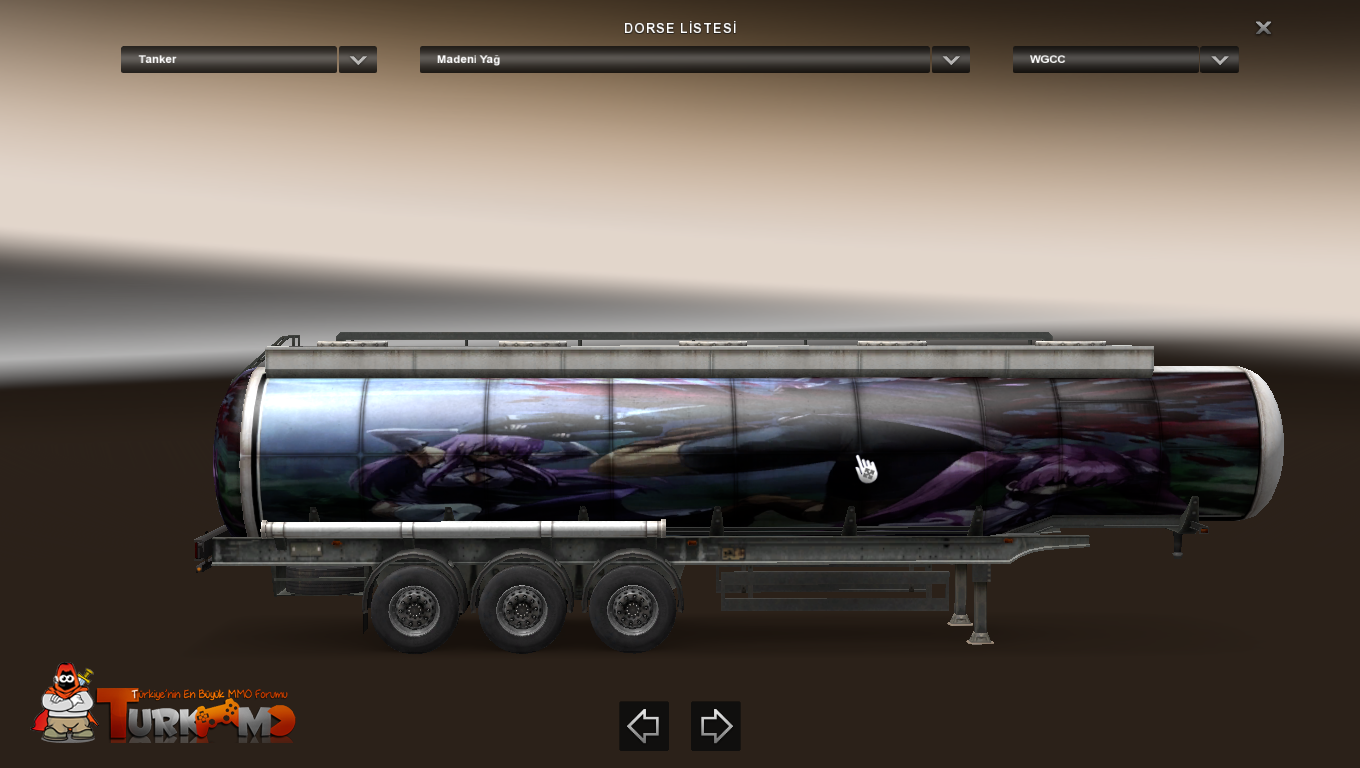The image size is (1360, 768).
Task: Click the Dorse Listesi title text
Action: point(680,28)
